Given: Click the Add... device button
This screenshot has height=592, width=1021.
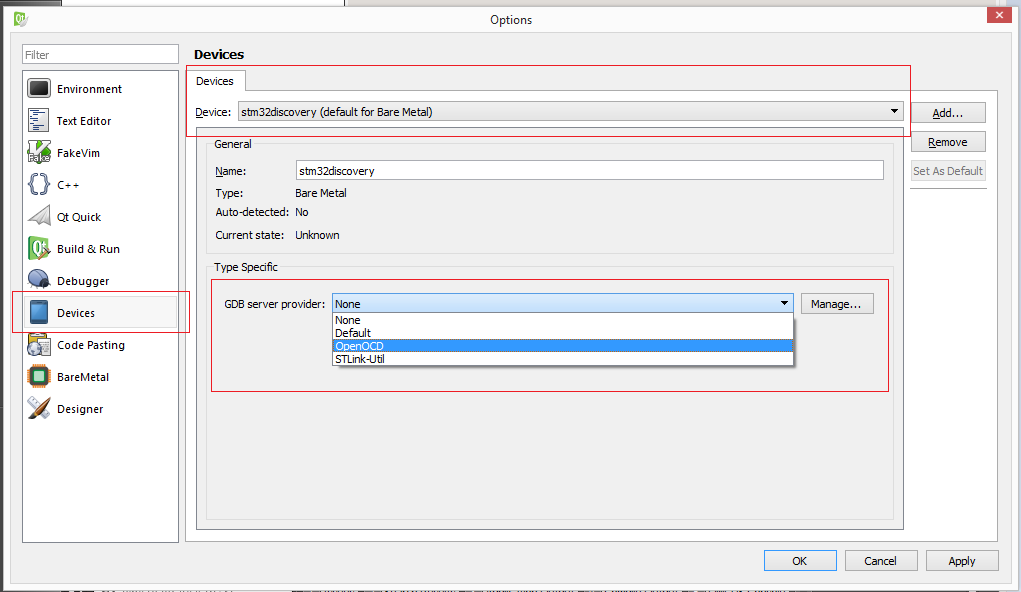Looking at the screenshot, I should coord(947,113).
